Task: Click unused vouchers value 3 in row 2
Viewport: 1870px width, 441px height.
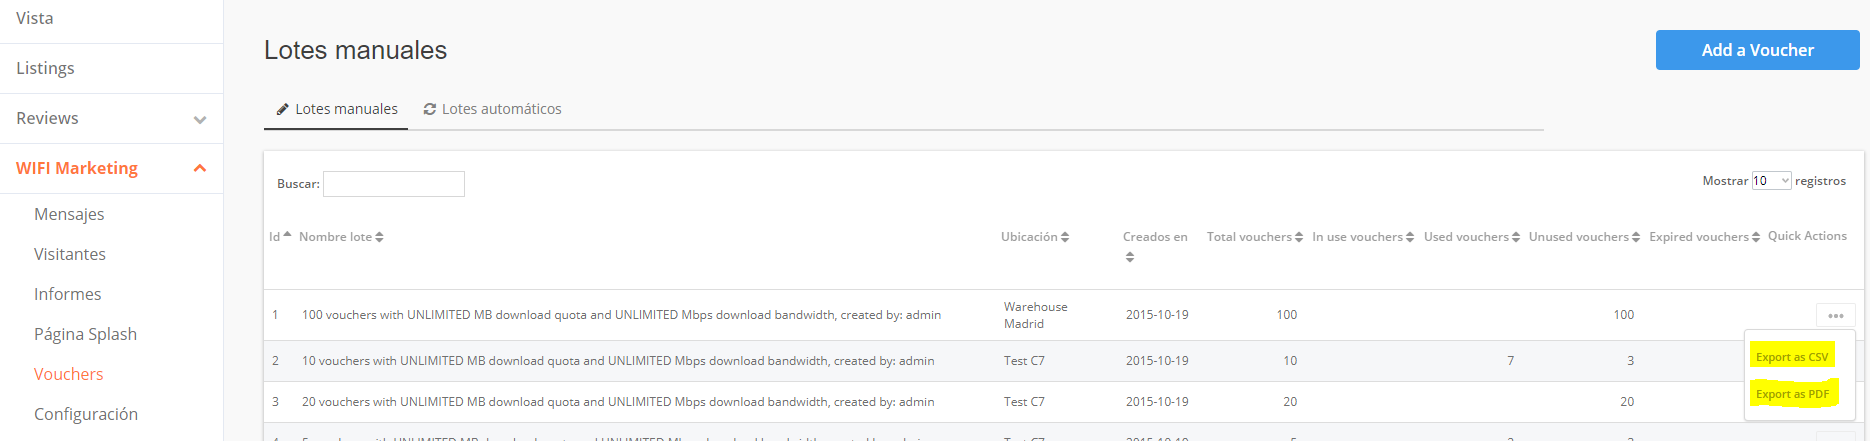Action: [1631, 361]
